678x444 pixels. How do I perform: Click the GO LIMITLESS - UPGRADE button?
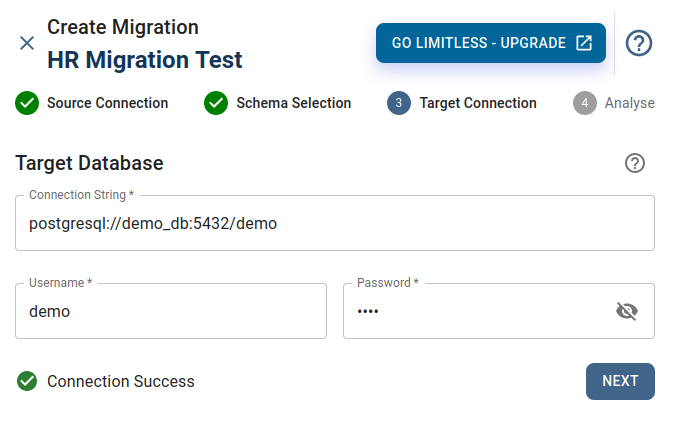tap(491, 43)
